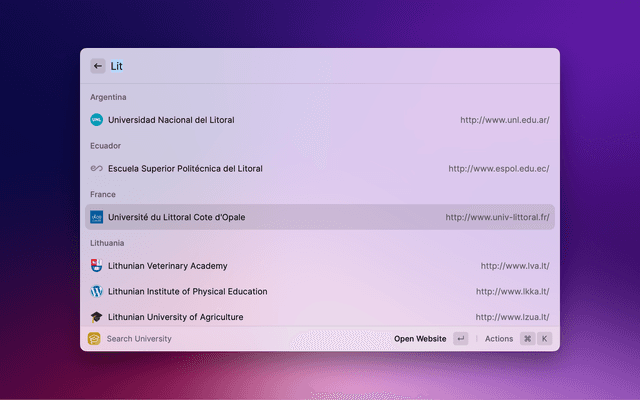The height and width of the screenshot is (400, 640).
Task: Select Lithunian Institute of Physical Education
Action: click(x=187, y=292)
